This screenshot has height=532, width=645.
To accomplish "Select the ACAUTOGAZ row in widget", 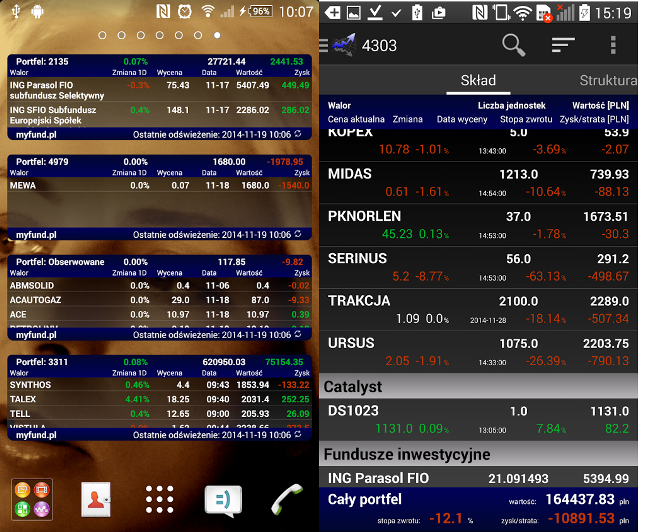I will tap(160, 300).
